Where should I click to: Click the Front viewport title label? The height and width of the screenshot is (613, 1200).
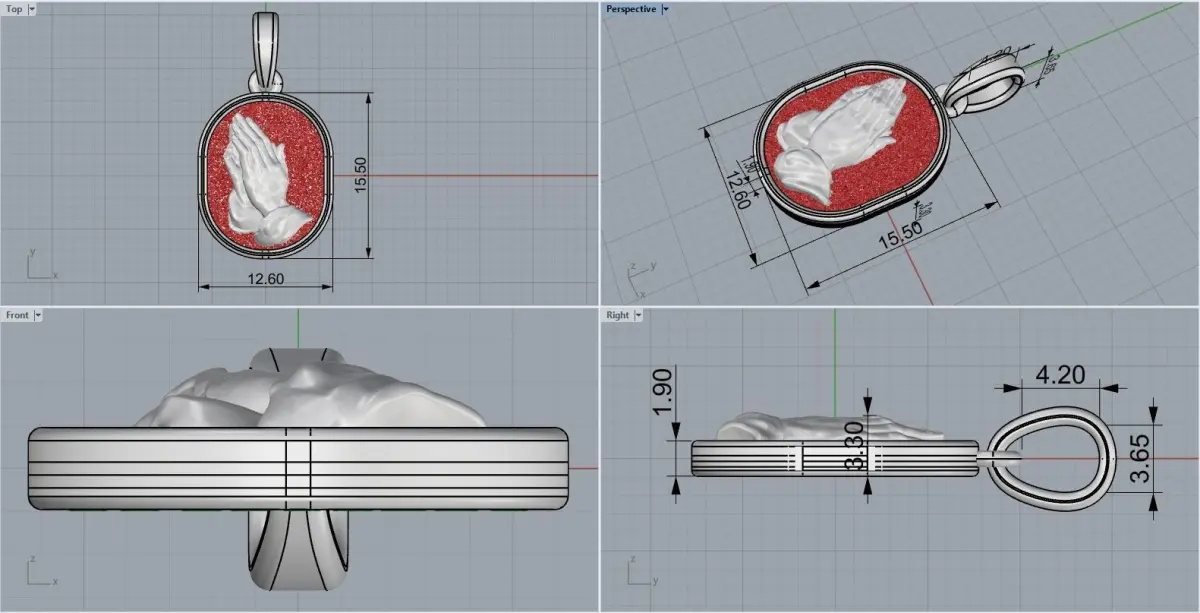click(x=17, y=315)
